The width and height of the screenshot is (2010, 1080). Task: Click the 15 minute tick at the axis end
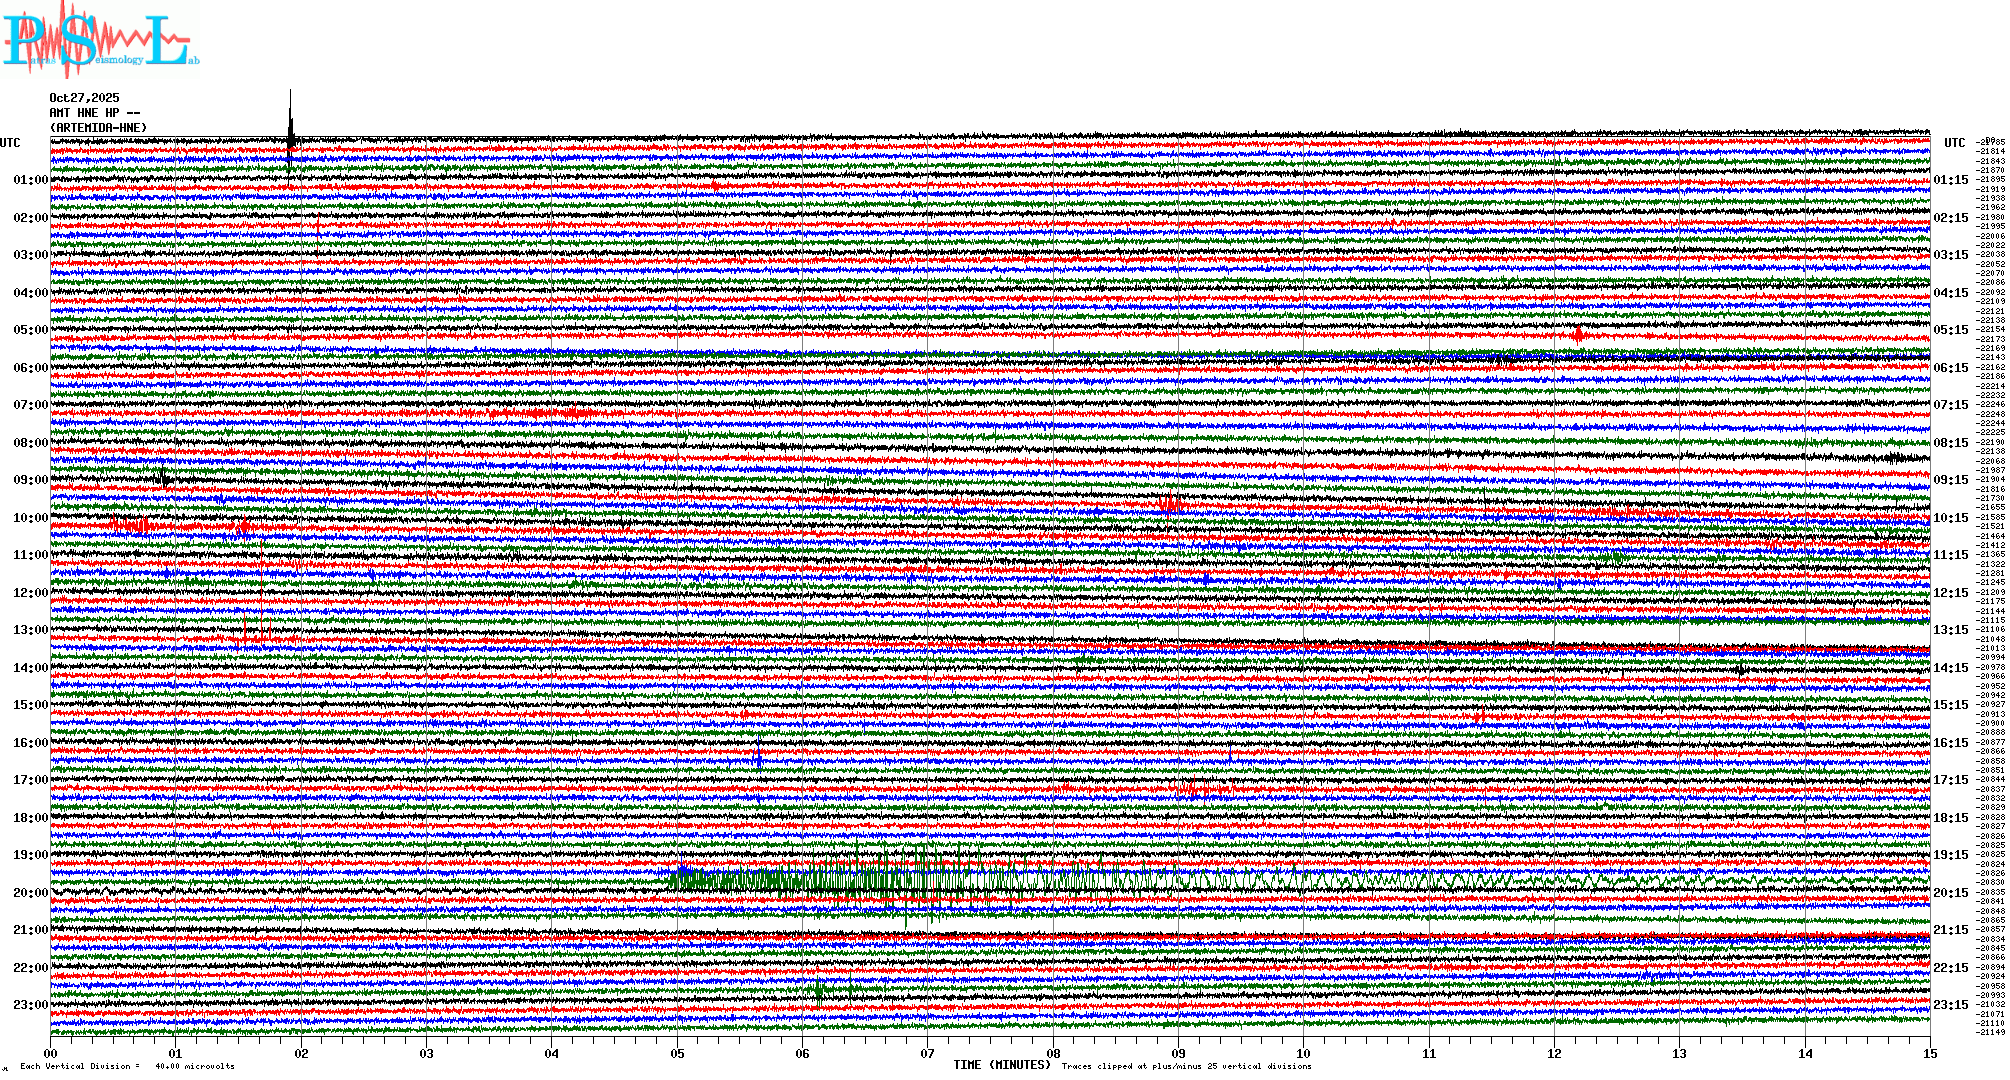pos(1929,1054)
